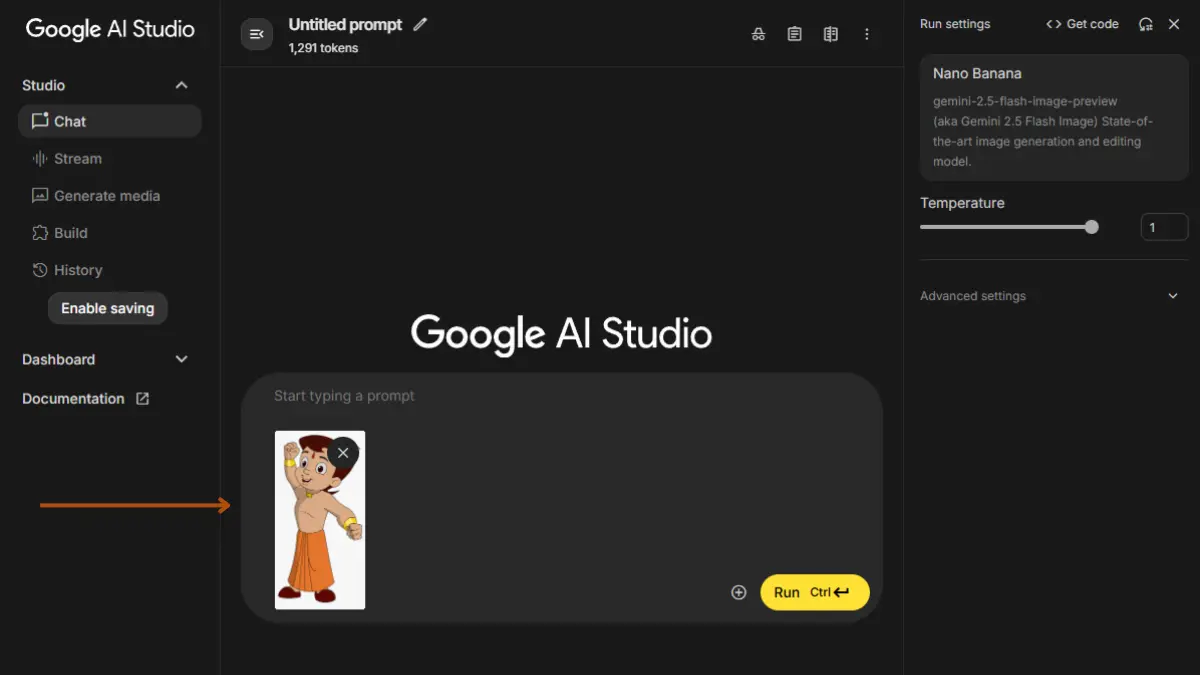Open the Documentation external link
Screen dimensions: 1200x675
pyautogui.click(x=86, y=398)
